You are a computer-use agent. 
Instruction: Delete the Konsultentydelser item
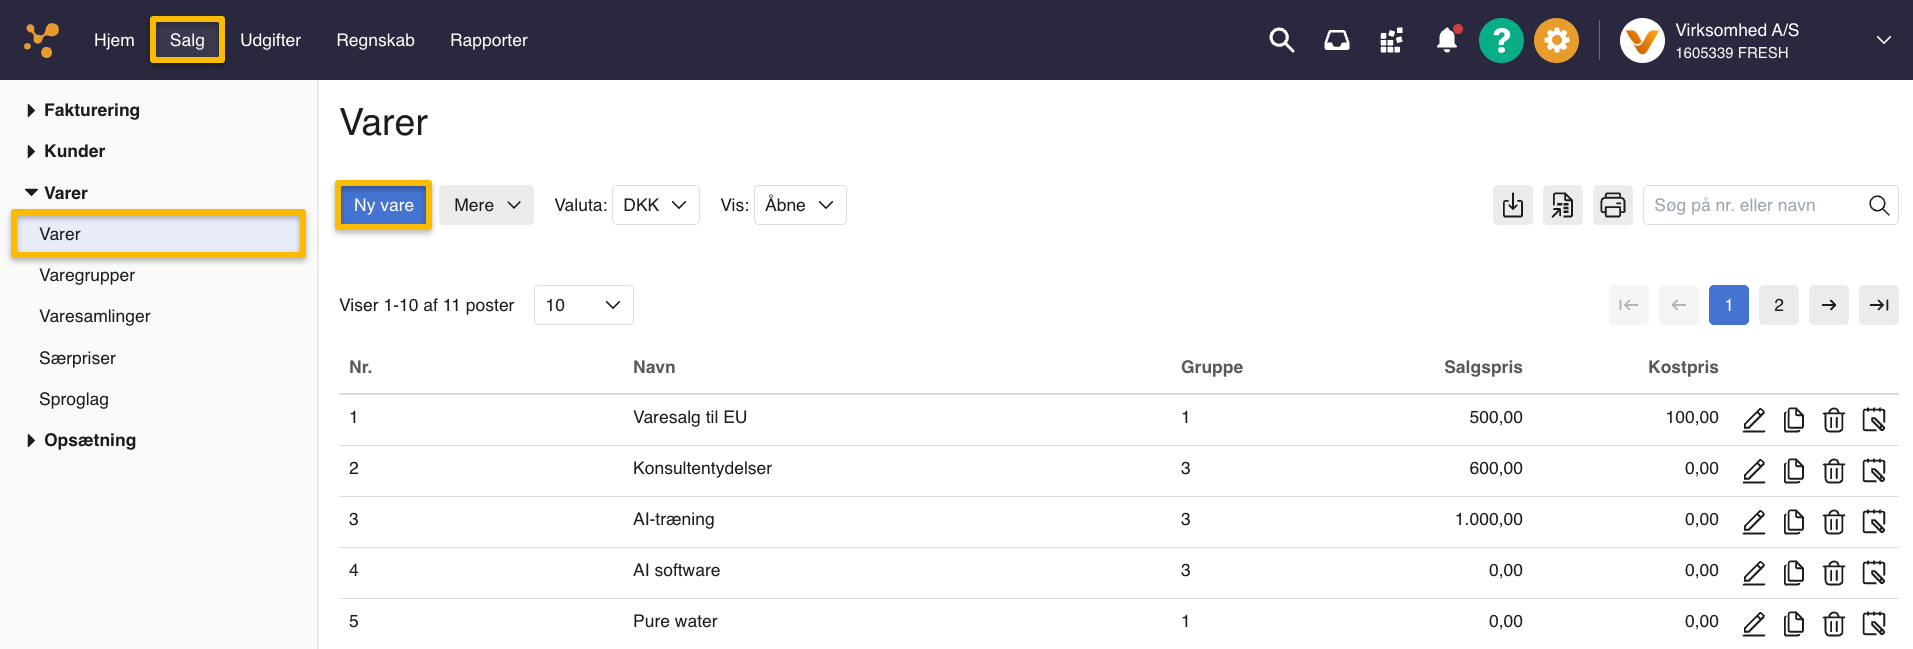(x=1833, y=471)
